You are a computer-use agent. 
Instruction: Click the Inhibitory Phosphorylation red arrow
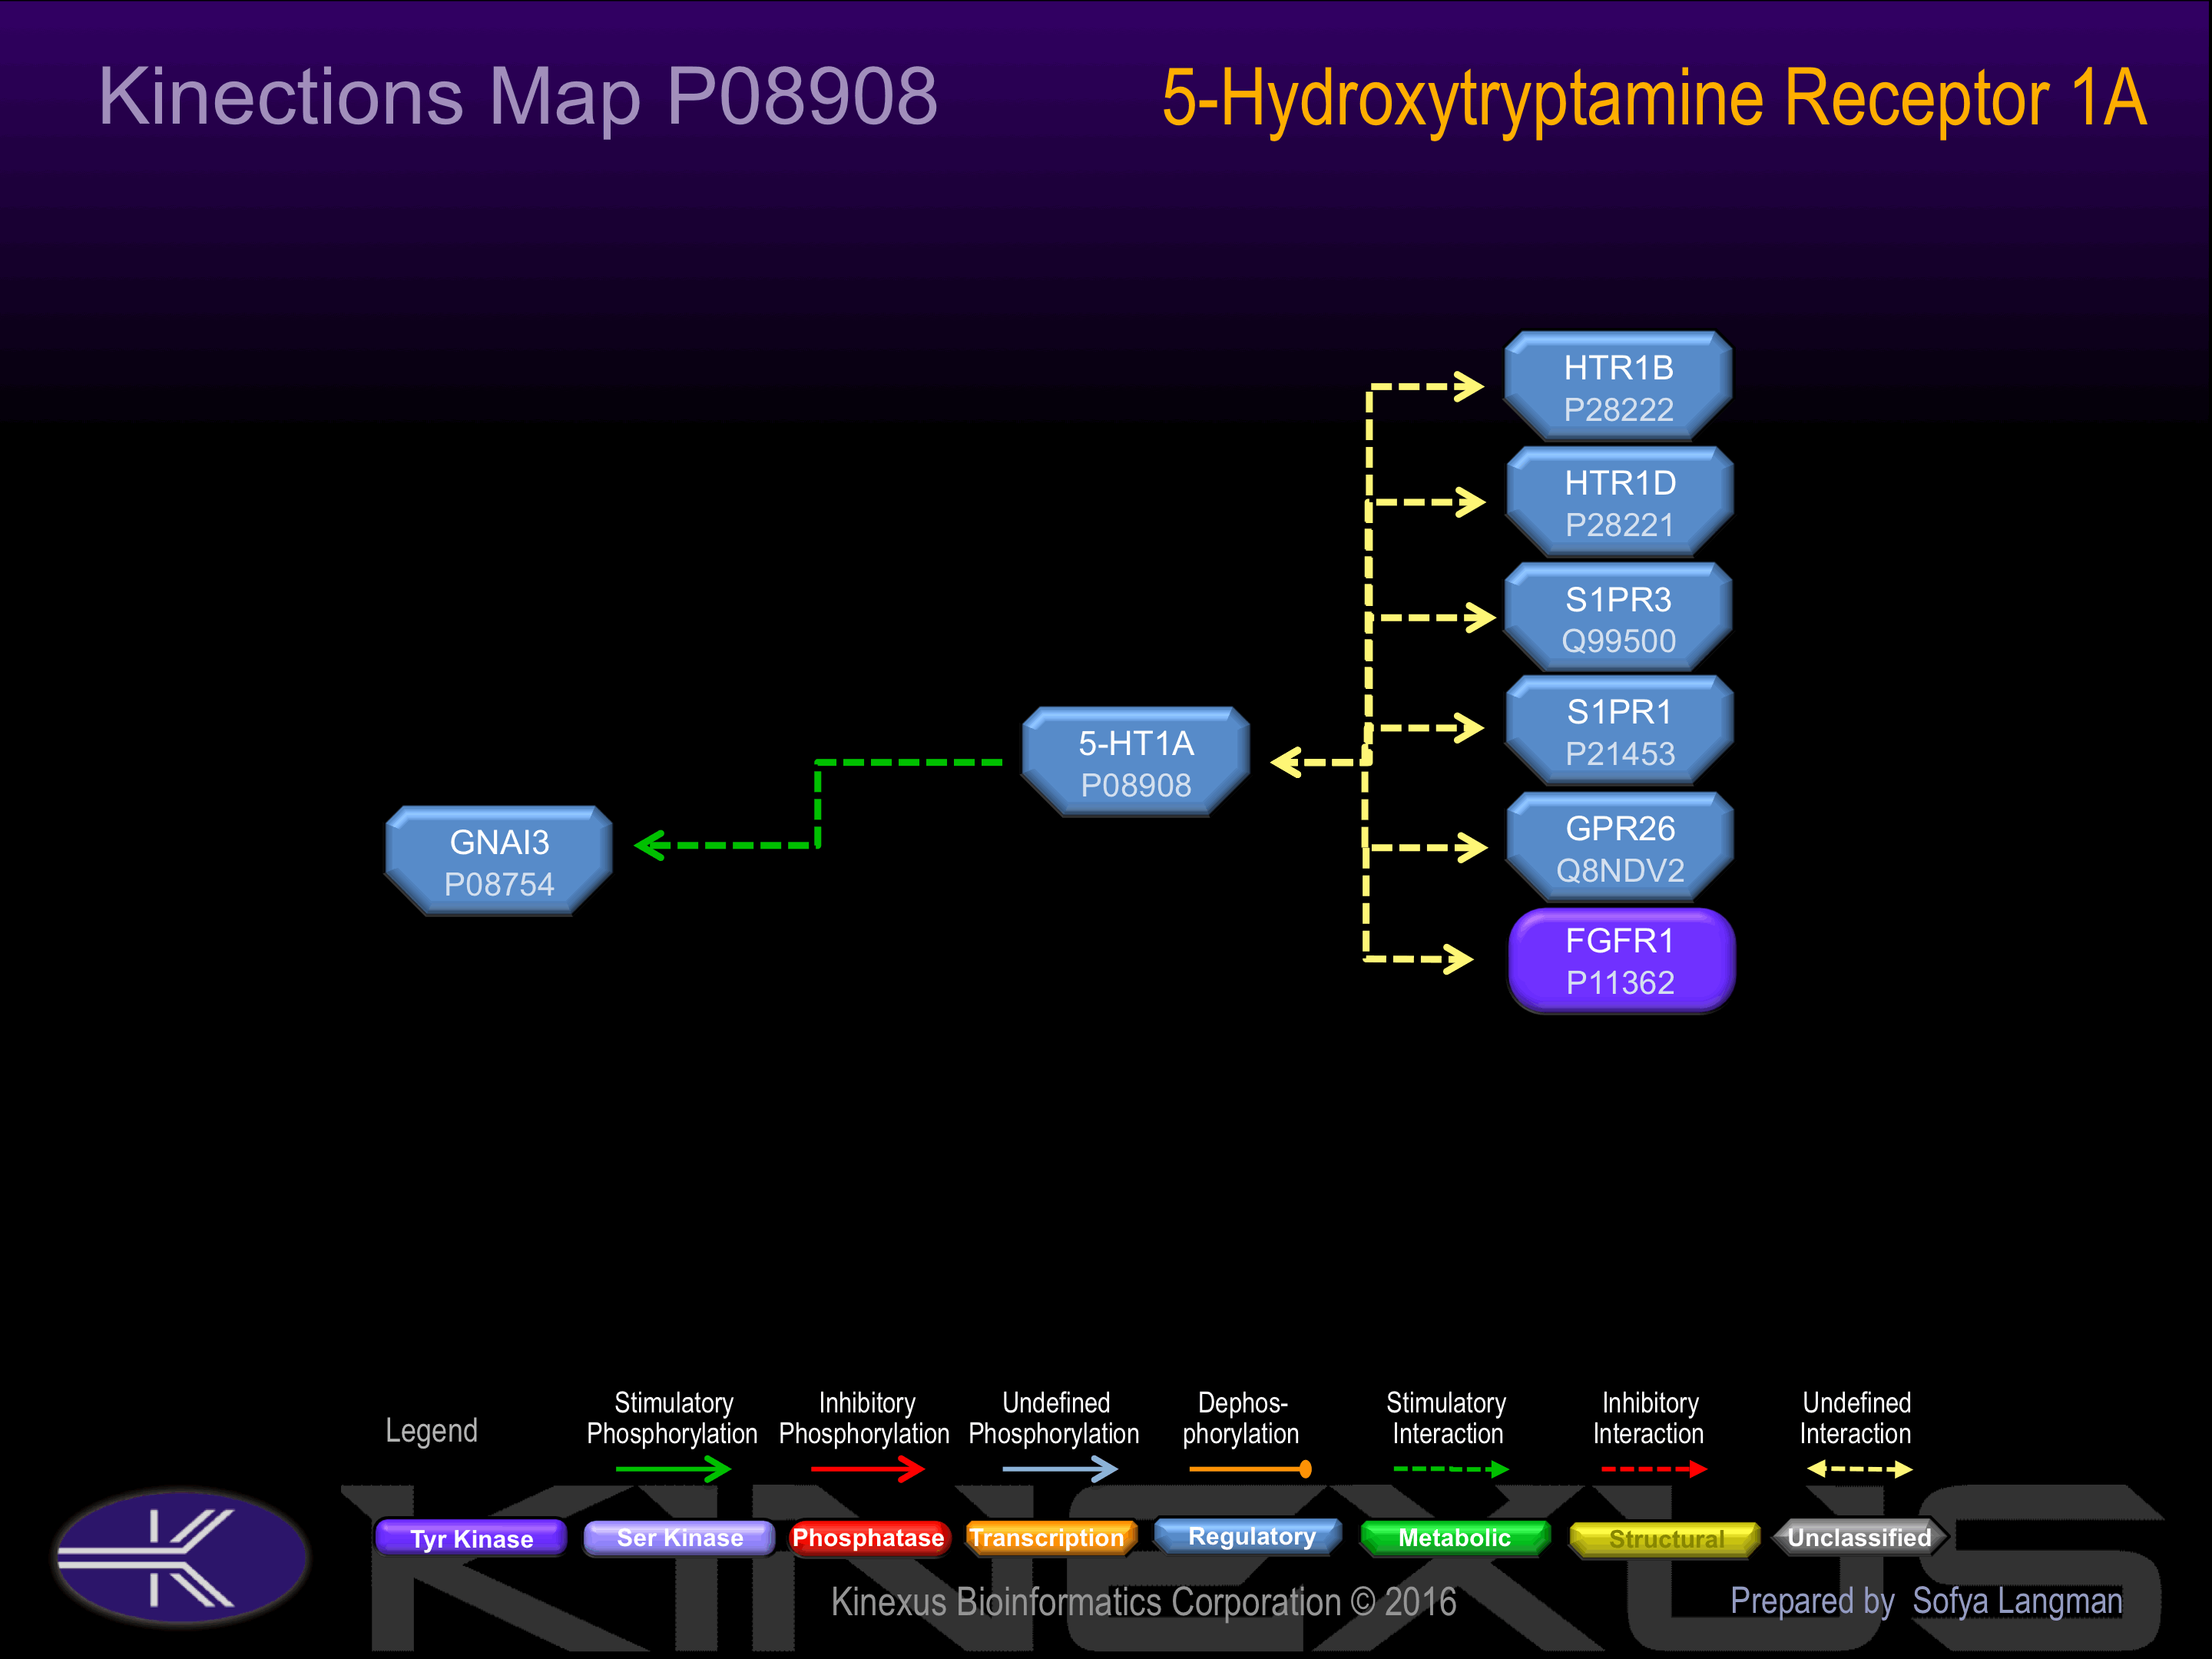[x=867, y=1469]
